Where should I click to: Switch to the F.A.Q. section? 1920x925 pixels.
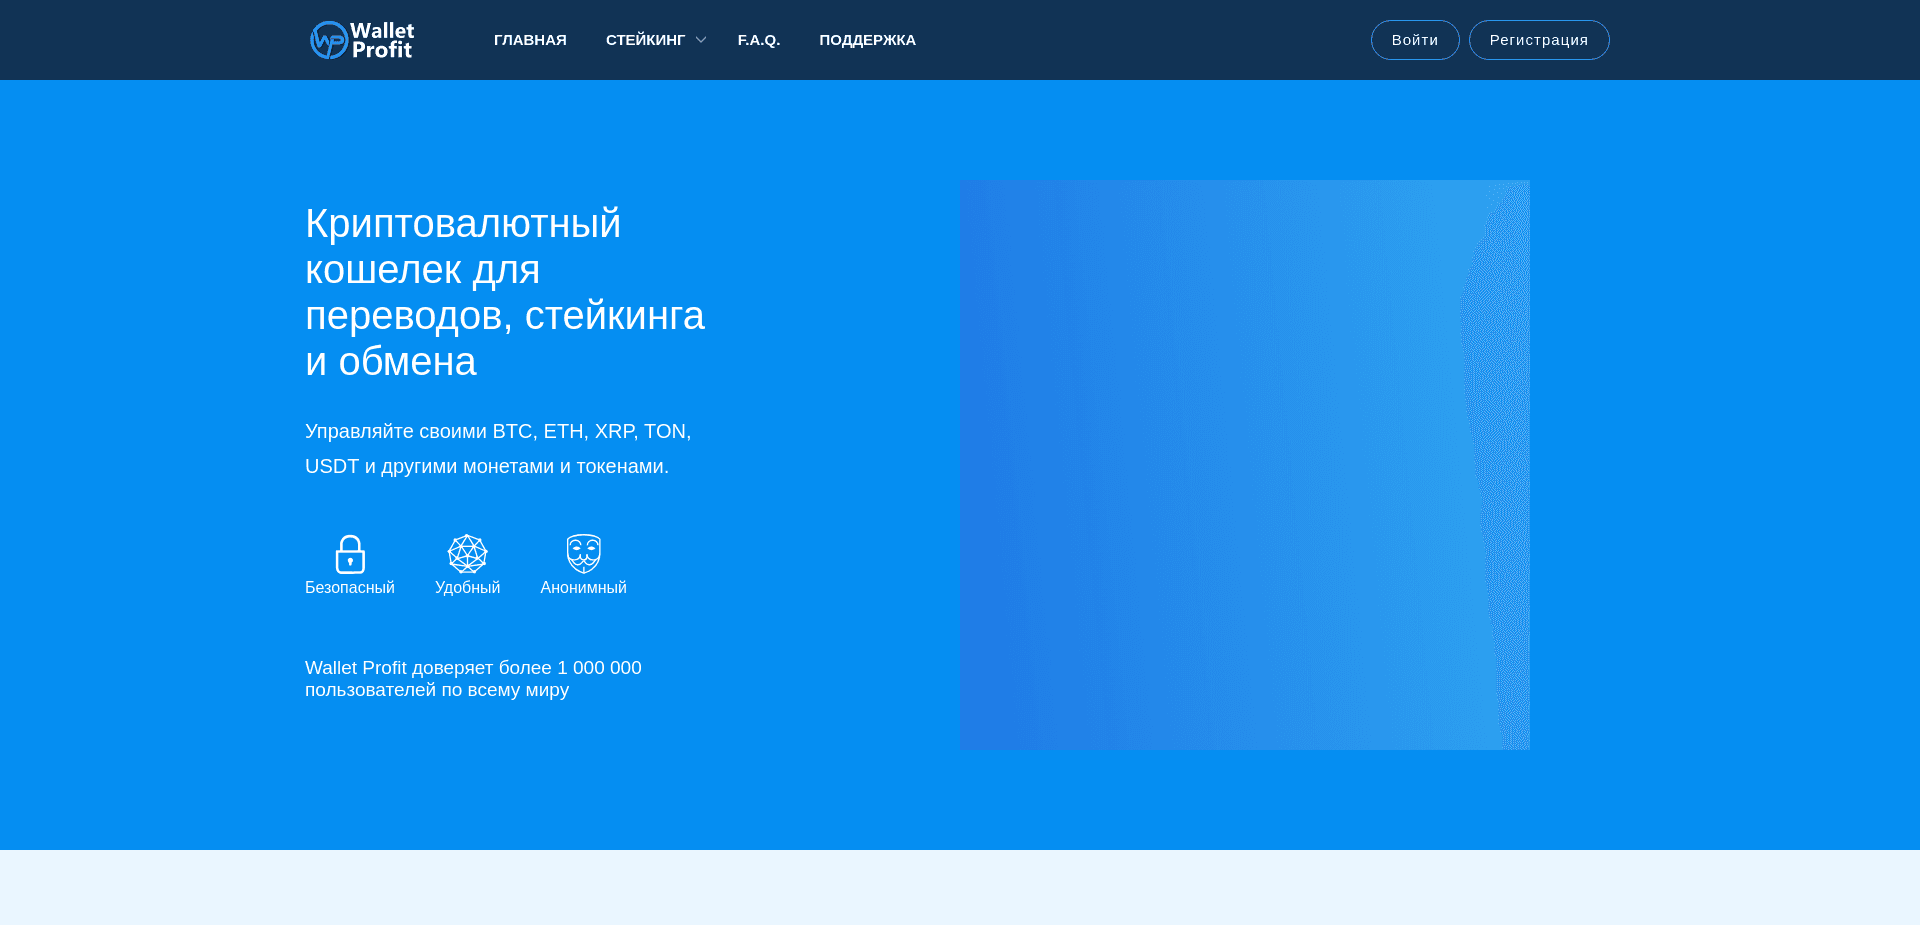point(759,40)
